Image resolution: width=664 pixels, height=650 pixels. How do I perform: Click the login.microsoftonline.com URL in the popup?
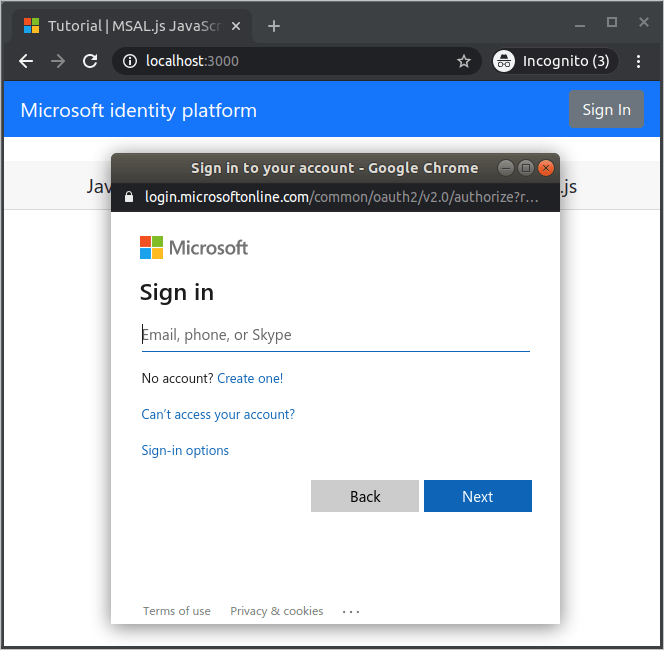coord(341,197)
